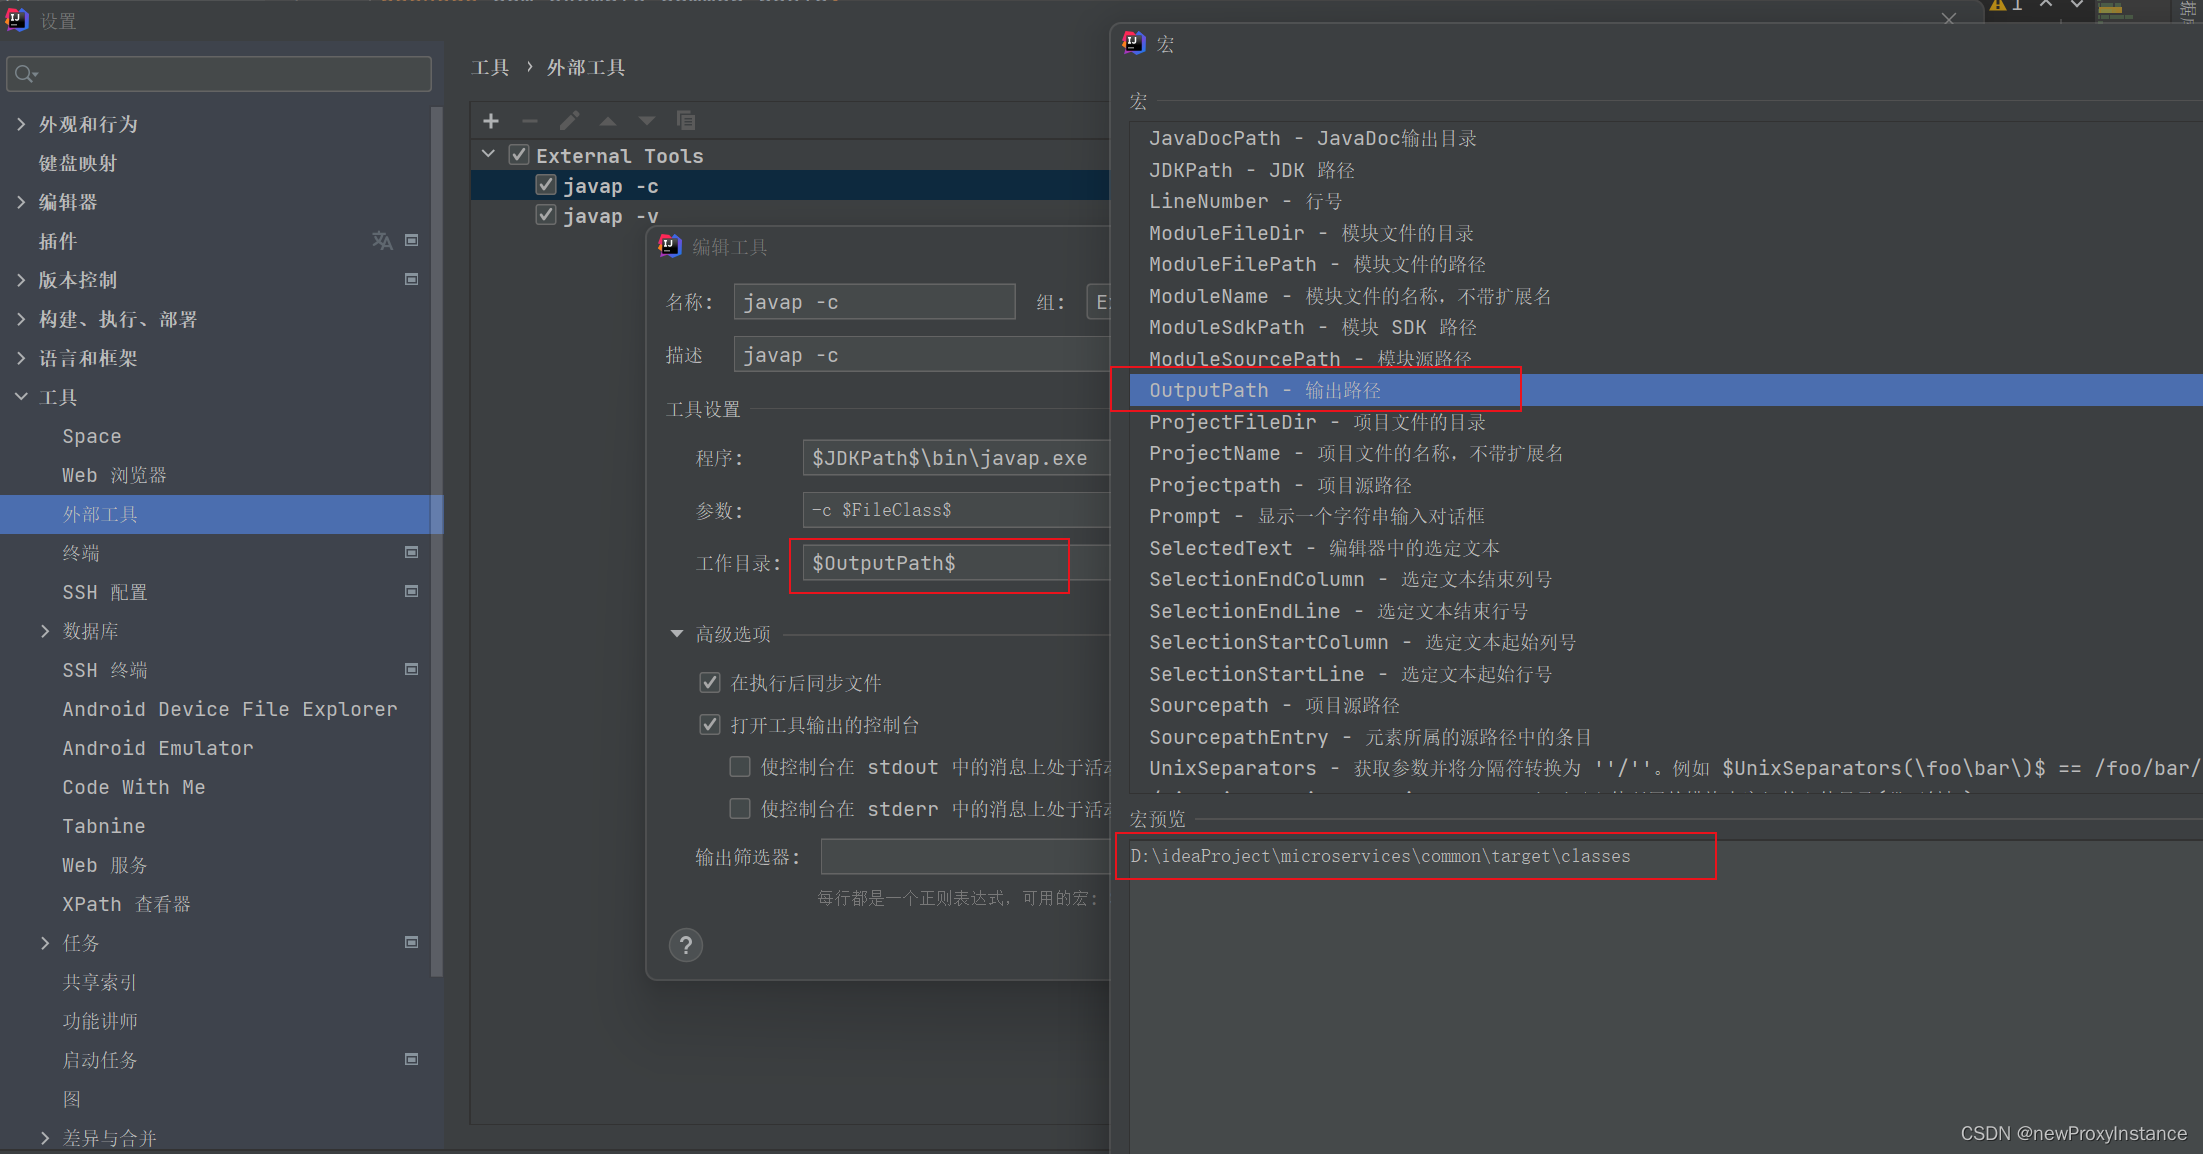
Task: Uncheck 打开工具输出的控制台 checkbox
Action: point(710,725)
